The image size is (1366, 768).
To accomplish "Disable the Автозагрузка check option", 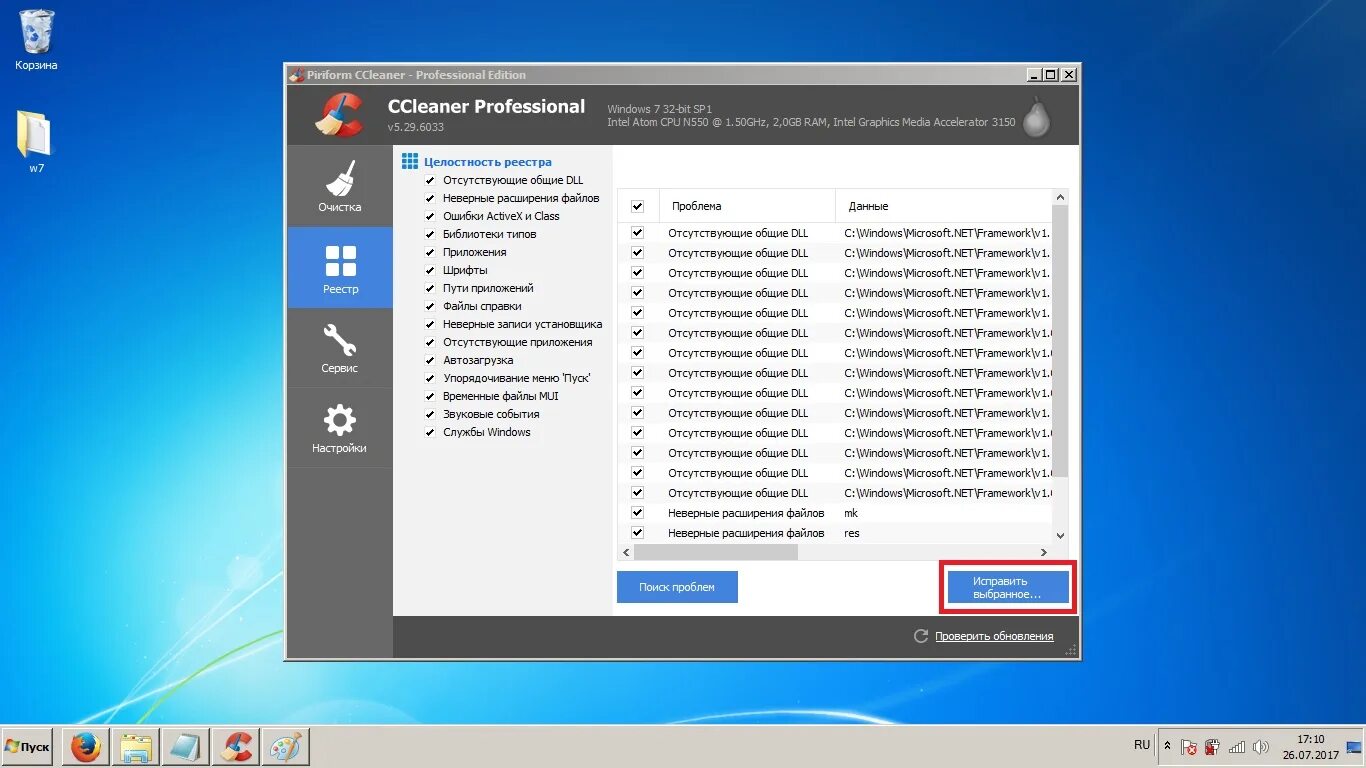I will (x=430, y=360).
